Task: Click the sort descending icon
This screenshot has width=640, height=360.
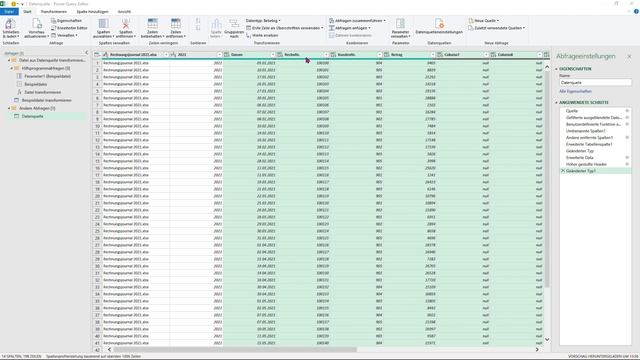Action: [198, 28]
